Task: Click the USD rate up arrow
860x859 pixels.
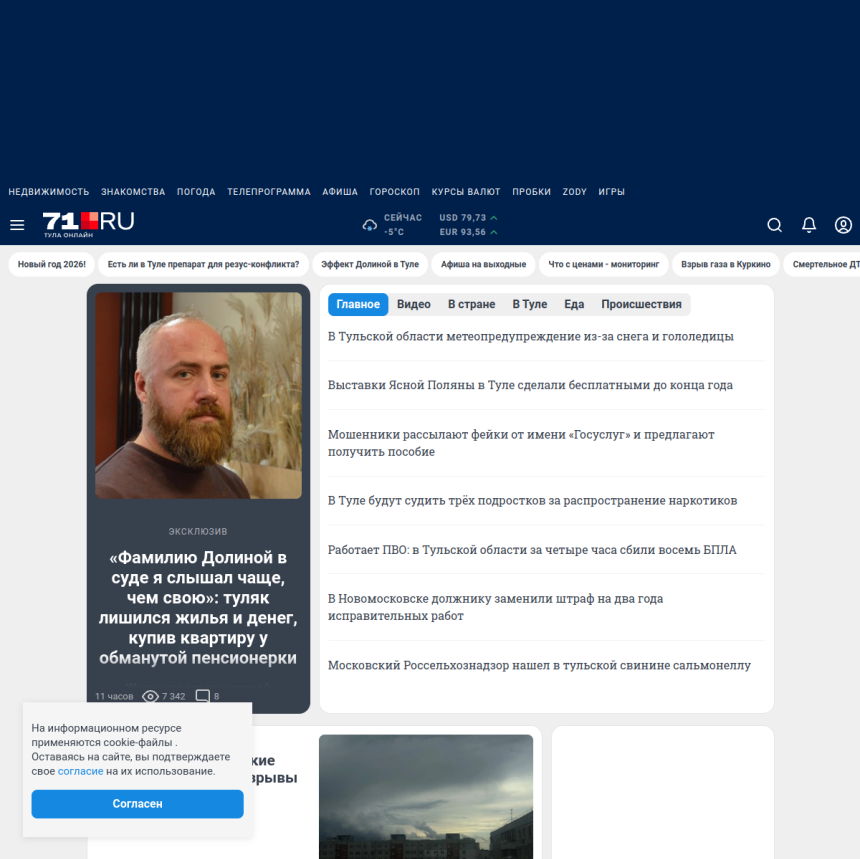Action: coord(494,218)
